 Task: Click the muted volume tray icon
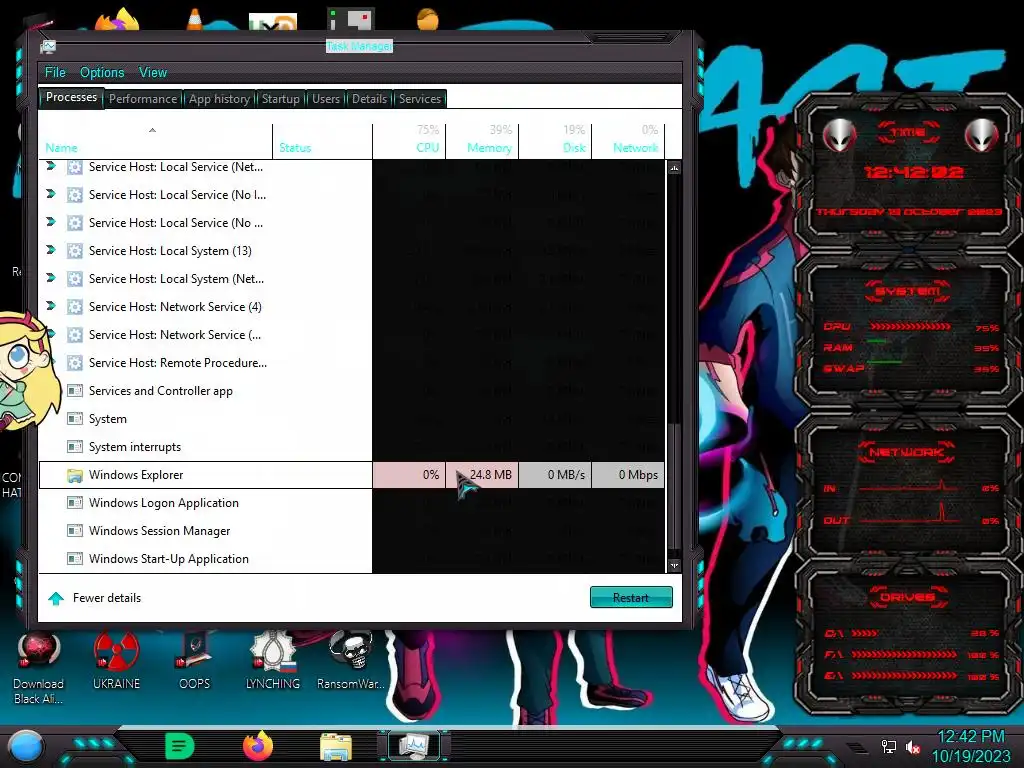pyautogui.click(x=913, y=746)
